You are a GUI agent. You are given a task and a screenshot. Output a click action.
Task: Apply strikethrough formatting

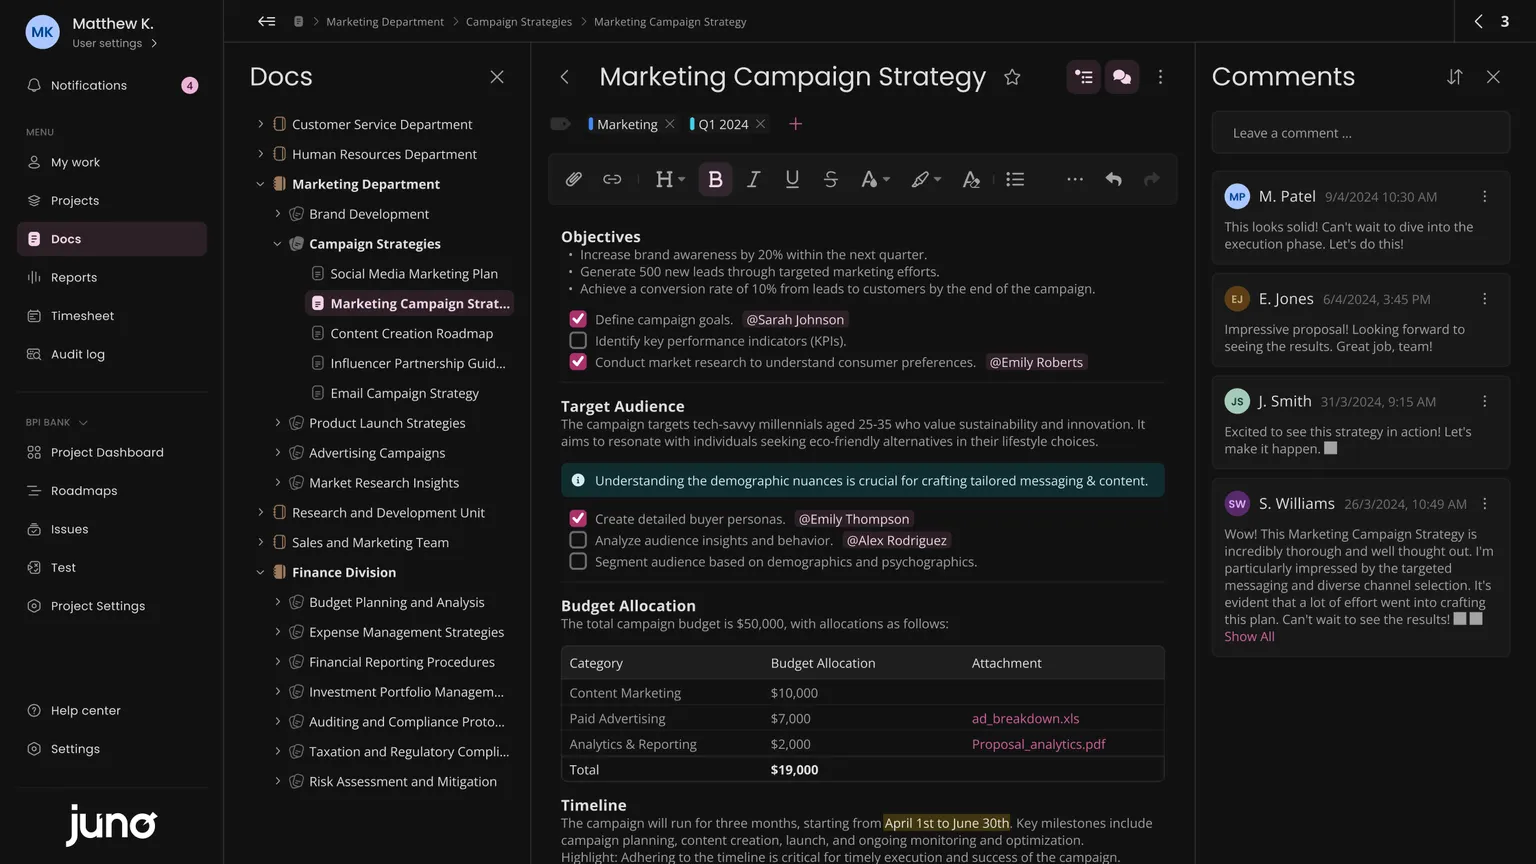coord(830,179)
